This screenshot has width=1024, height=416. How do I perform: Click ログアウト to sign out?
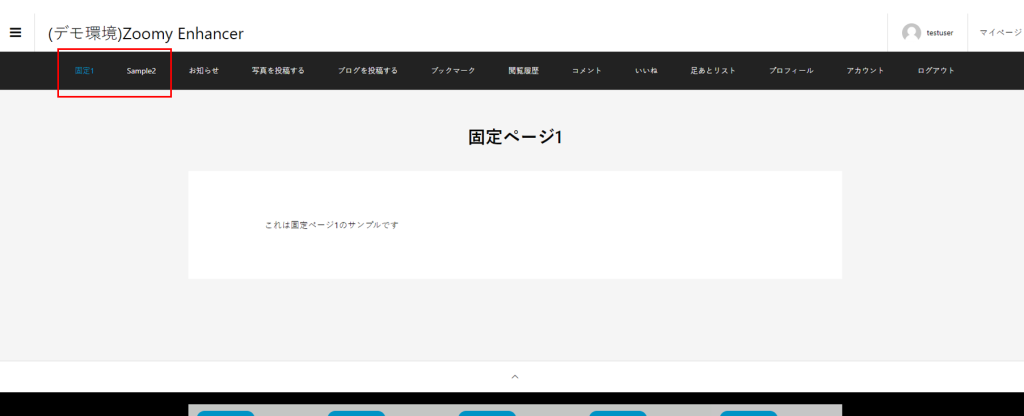coord(936,71)
